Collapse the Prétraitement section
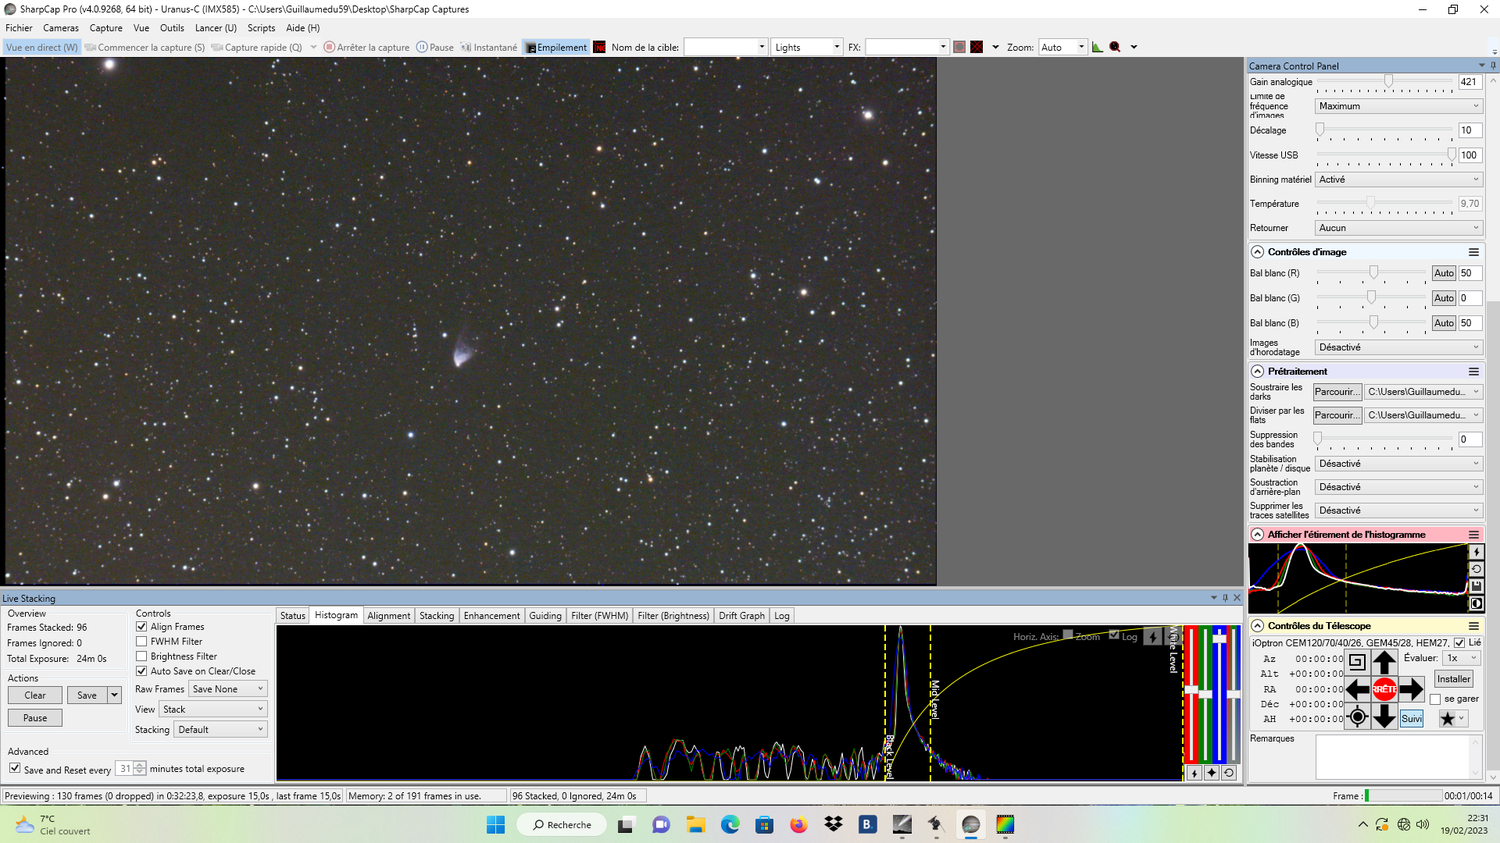The height and width of the screenshot is (843, 1500). [x=1257, y=371]
